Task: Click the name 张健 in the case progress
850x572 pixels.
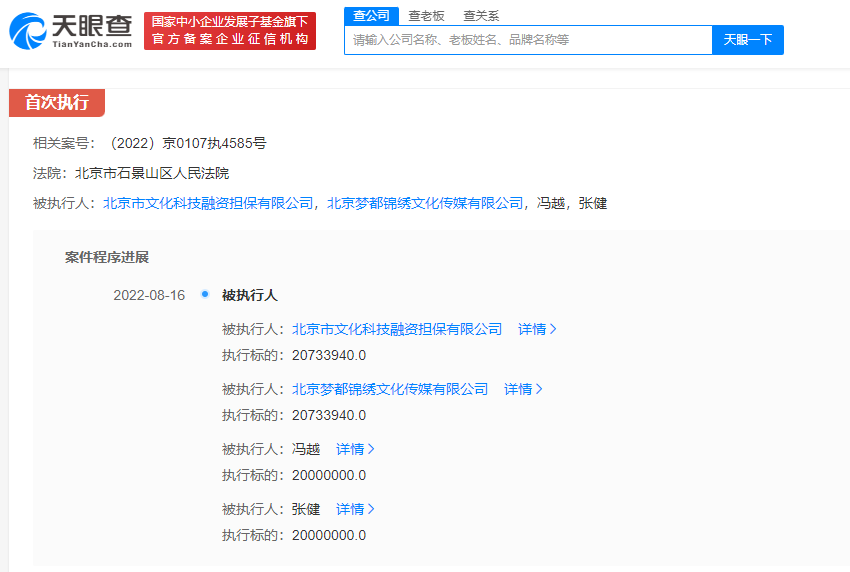Action: [x=306, y=510]
